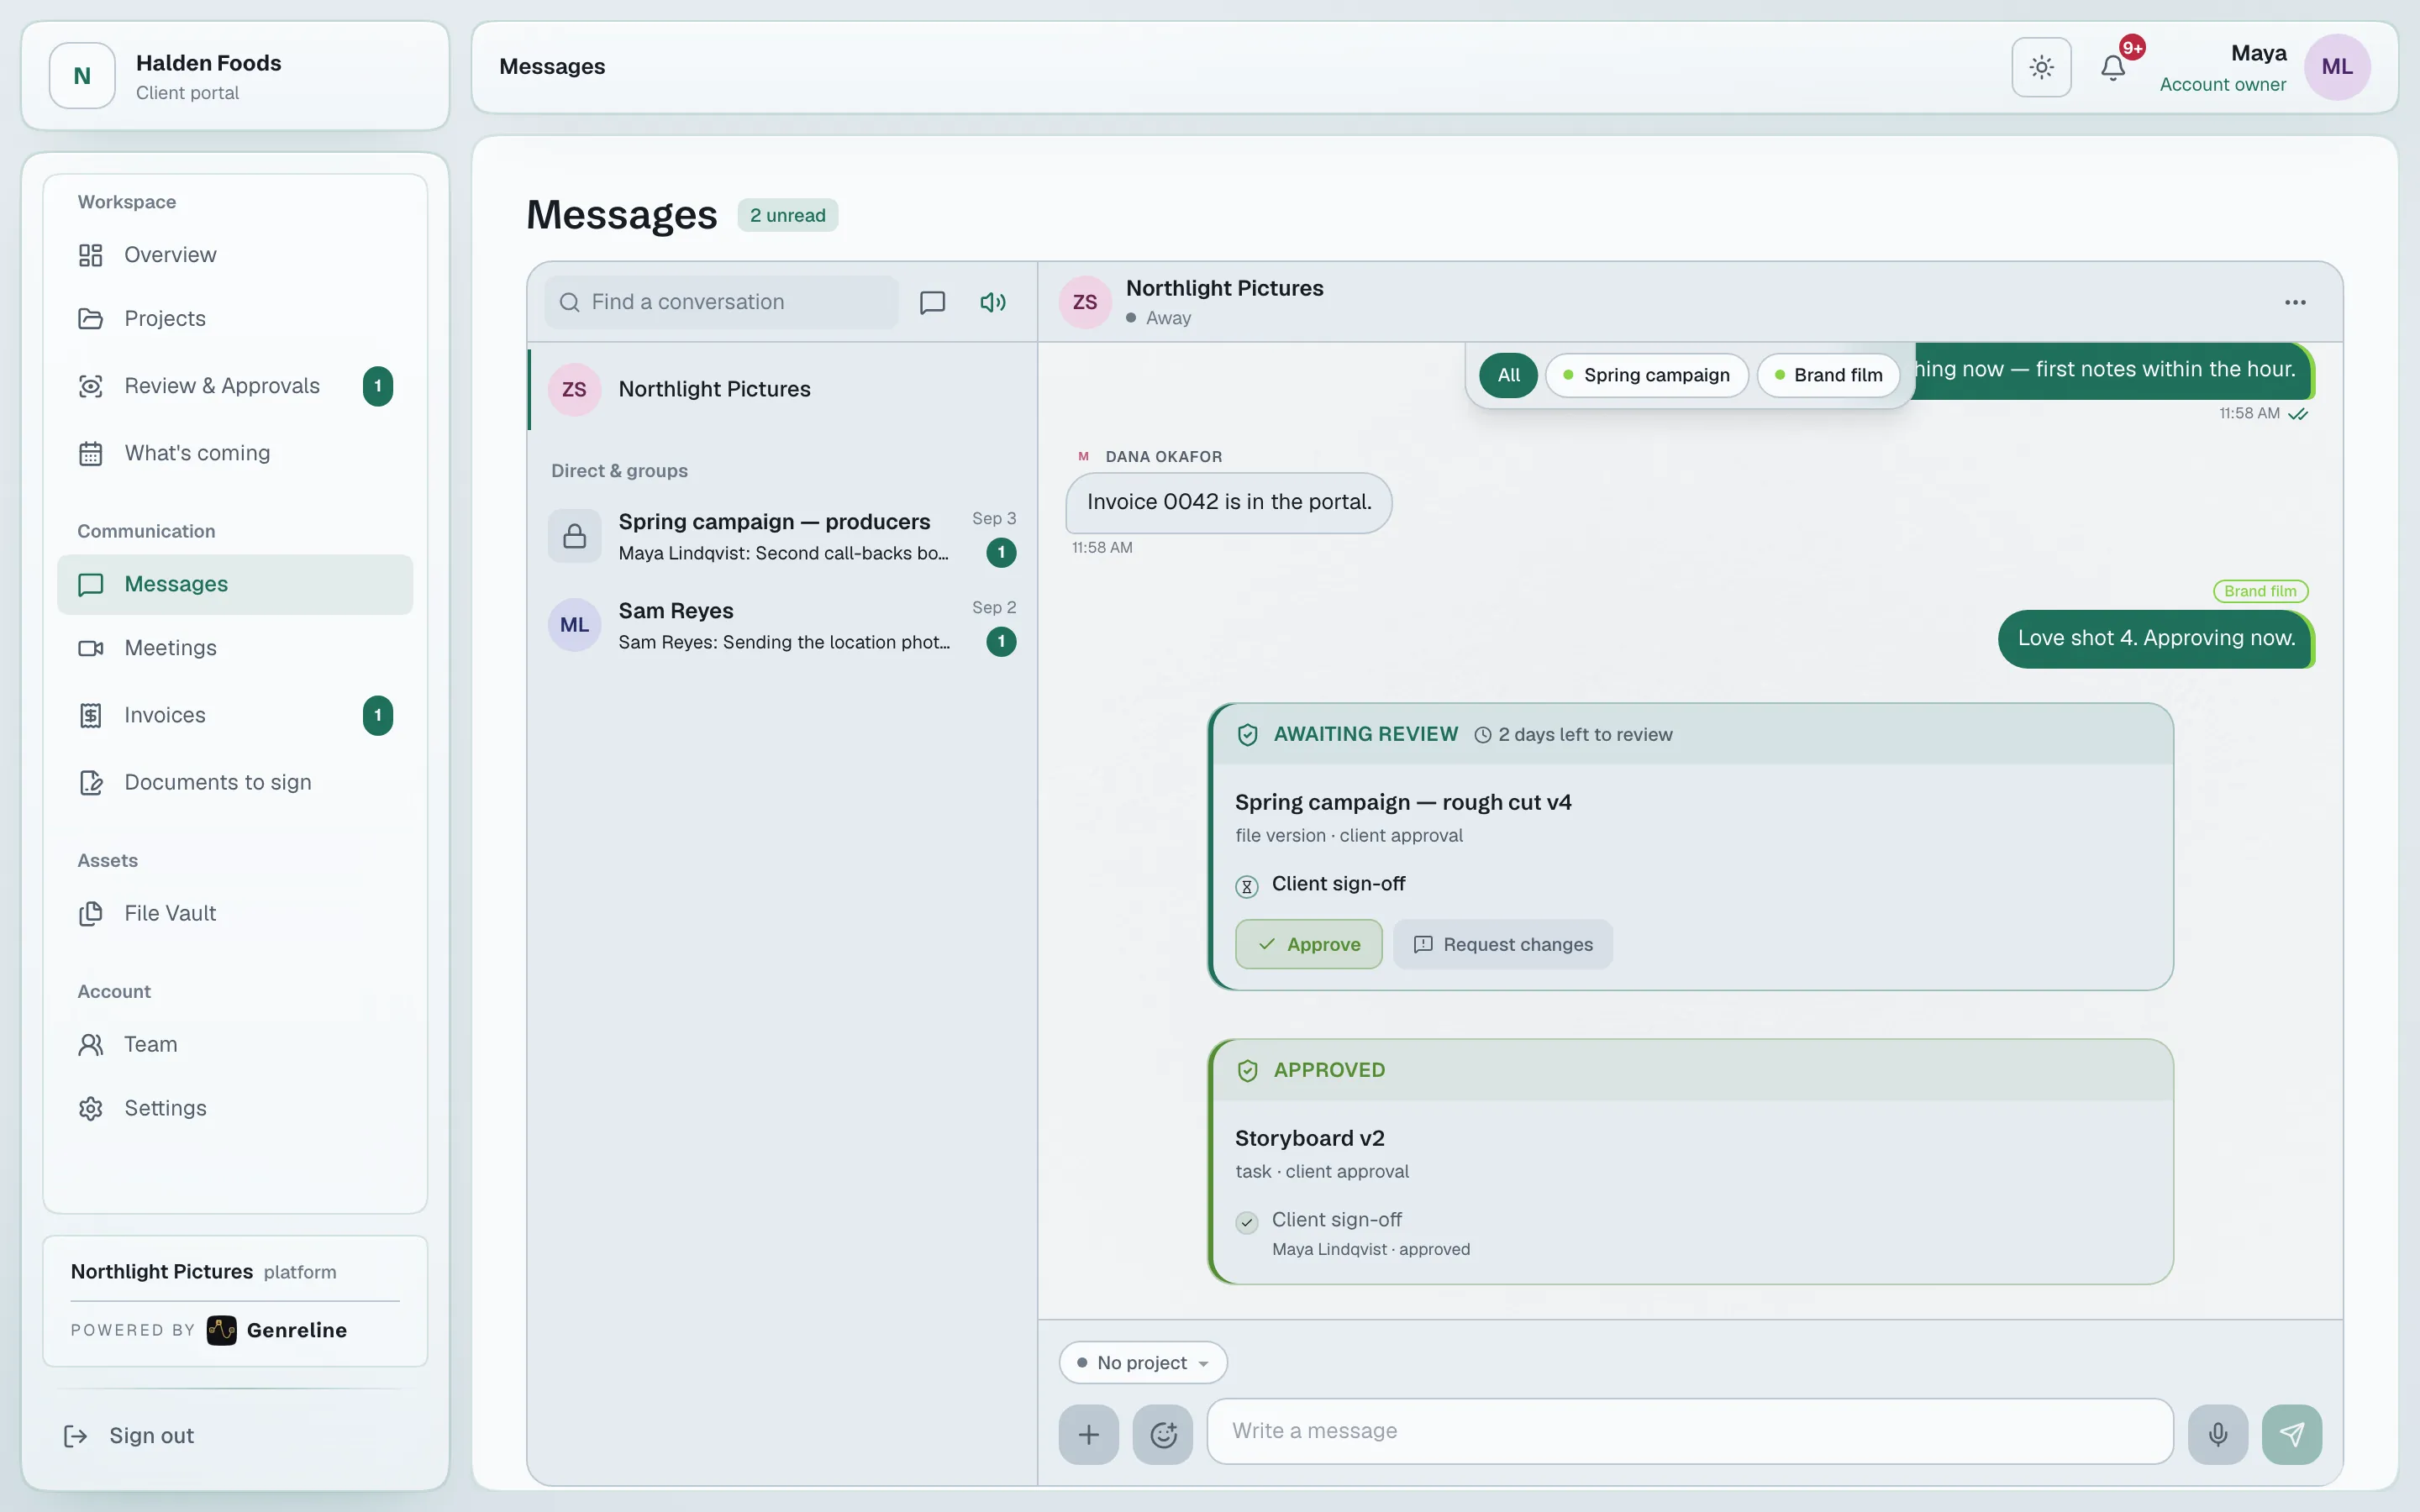Open the notifications bell
Viewport: 2420px width, 1512px height.
click(x=2113, y=67)
